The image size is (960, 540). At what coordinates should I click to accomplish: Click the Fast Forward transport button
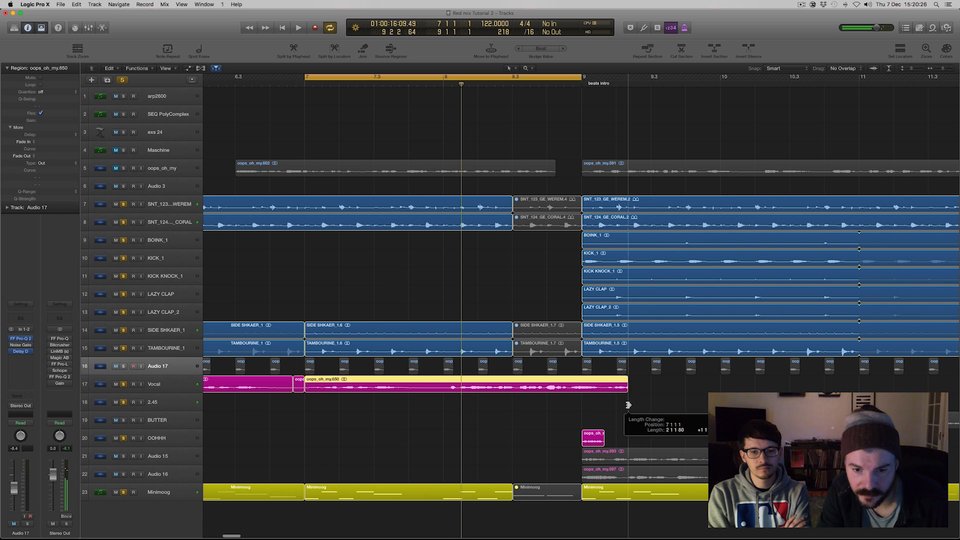click(265, 28)
